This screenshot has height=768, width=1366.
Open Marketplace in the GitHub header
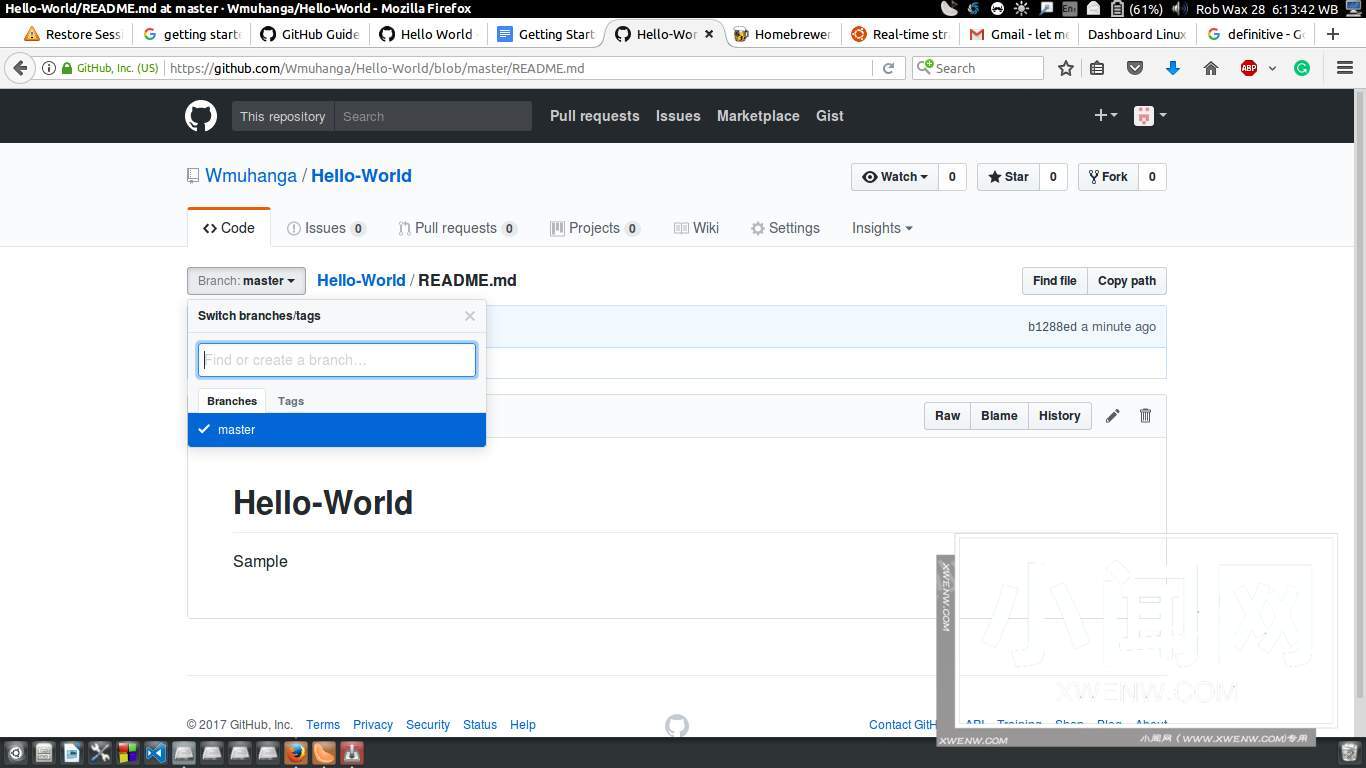coord(758,116)
